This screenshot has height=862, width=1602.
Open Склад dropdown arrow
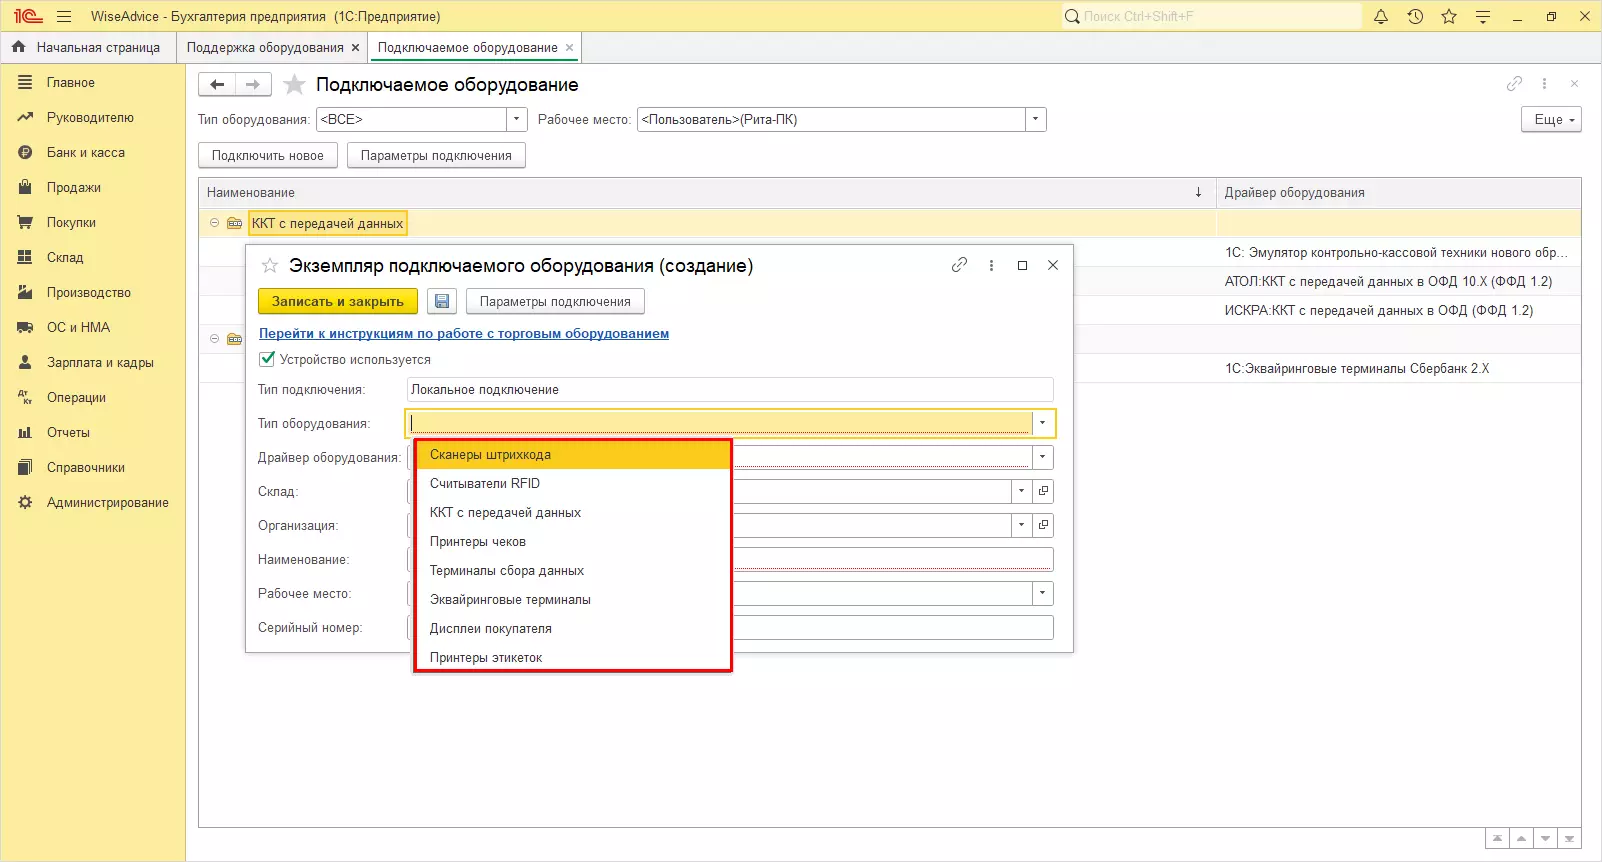pos(1021,491)
